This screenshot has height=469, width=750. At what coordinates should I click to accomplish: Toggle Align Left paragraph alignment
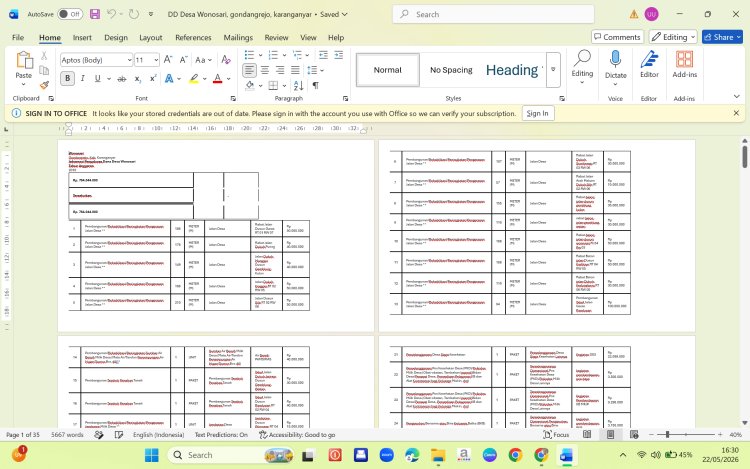pos(249,70)
